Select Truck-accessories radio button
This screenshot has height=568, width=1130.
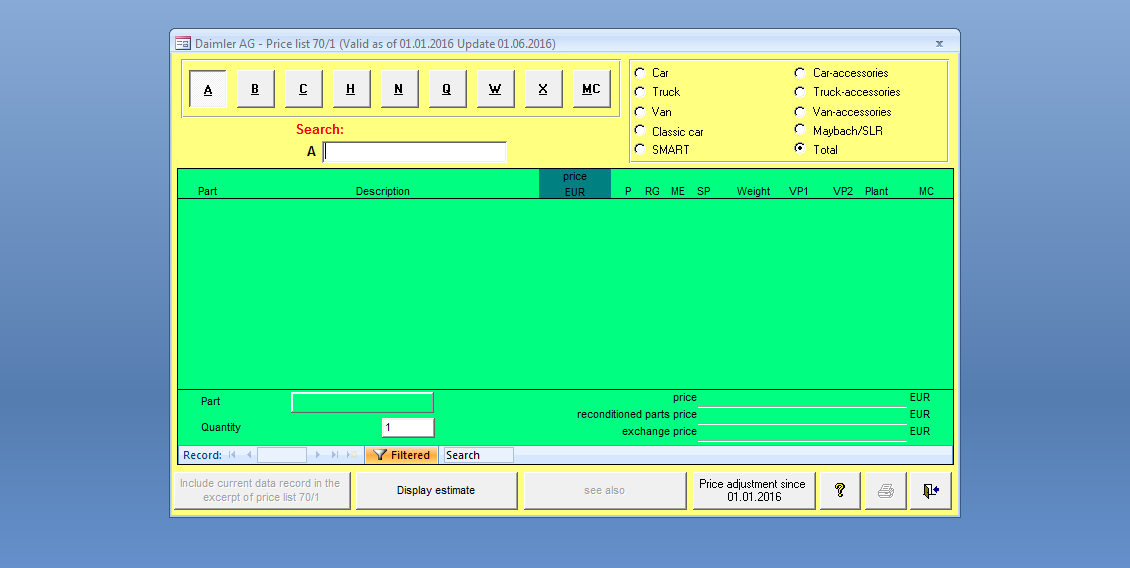click(x=800, y=92)
